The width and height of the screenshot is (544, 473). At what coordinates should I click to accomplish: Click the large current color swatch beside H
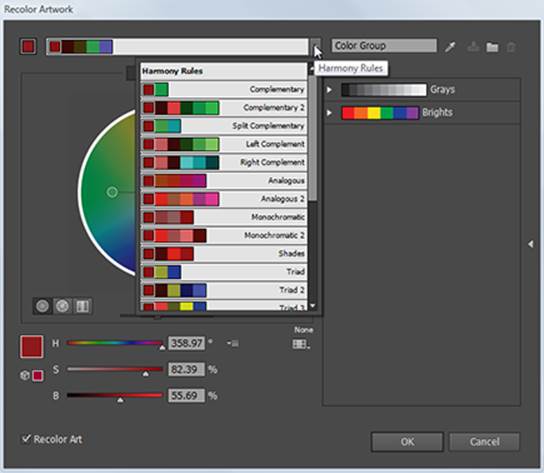[32, 346]
